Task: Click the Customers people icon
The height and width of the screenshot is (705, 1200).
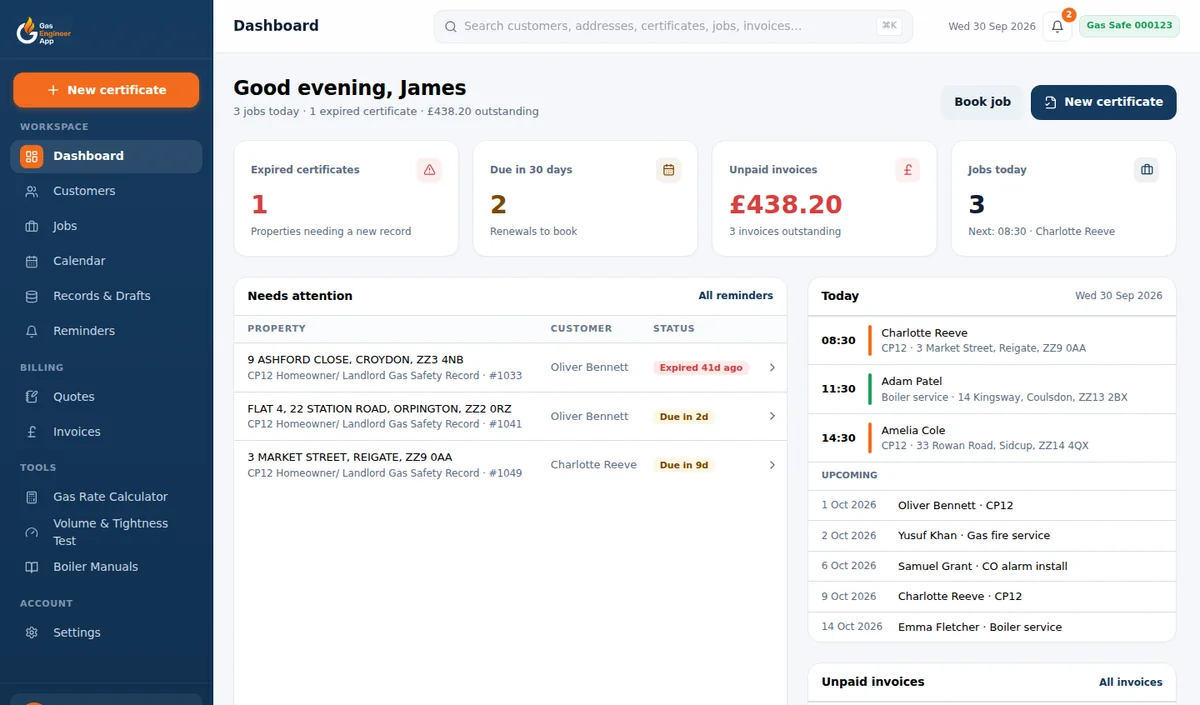Action: point(32,191)
